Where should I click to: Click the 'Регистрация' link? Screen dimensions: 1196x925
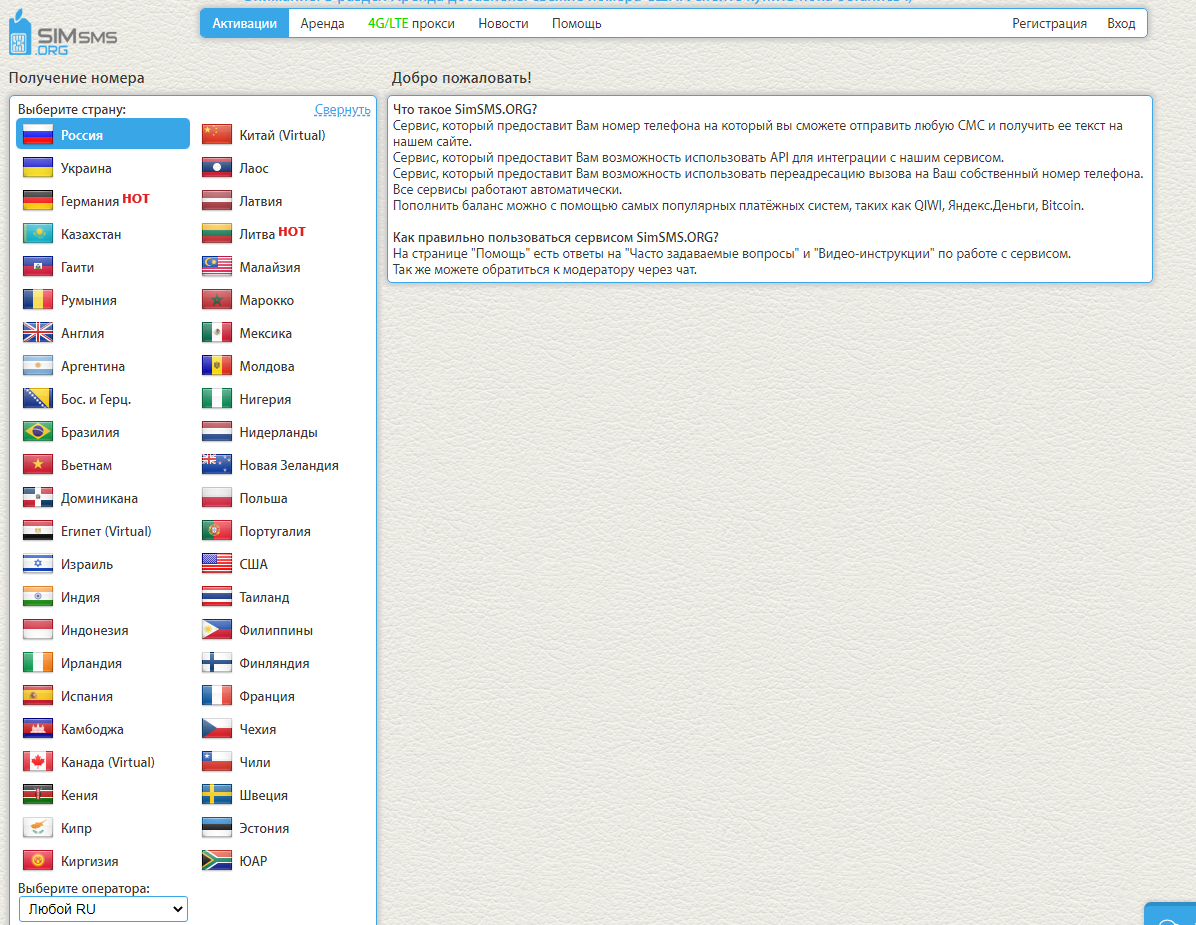tap(1049, 23)
